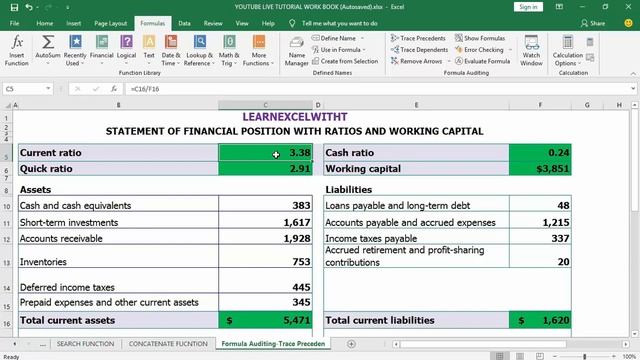The height and width of the screenshot is (360, 640).
Task: Switch to the Page Layout tab
Action: coord(110,23)
